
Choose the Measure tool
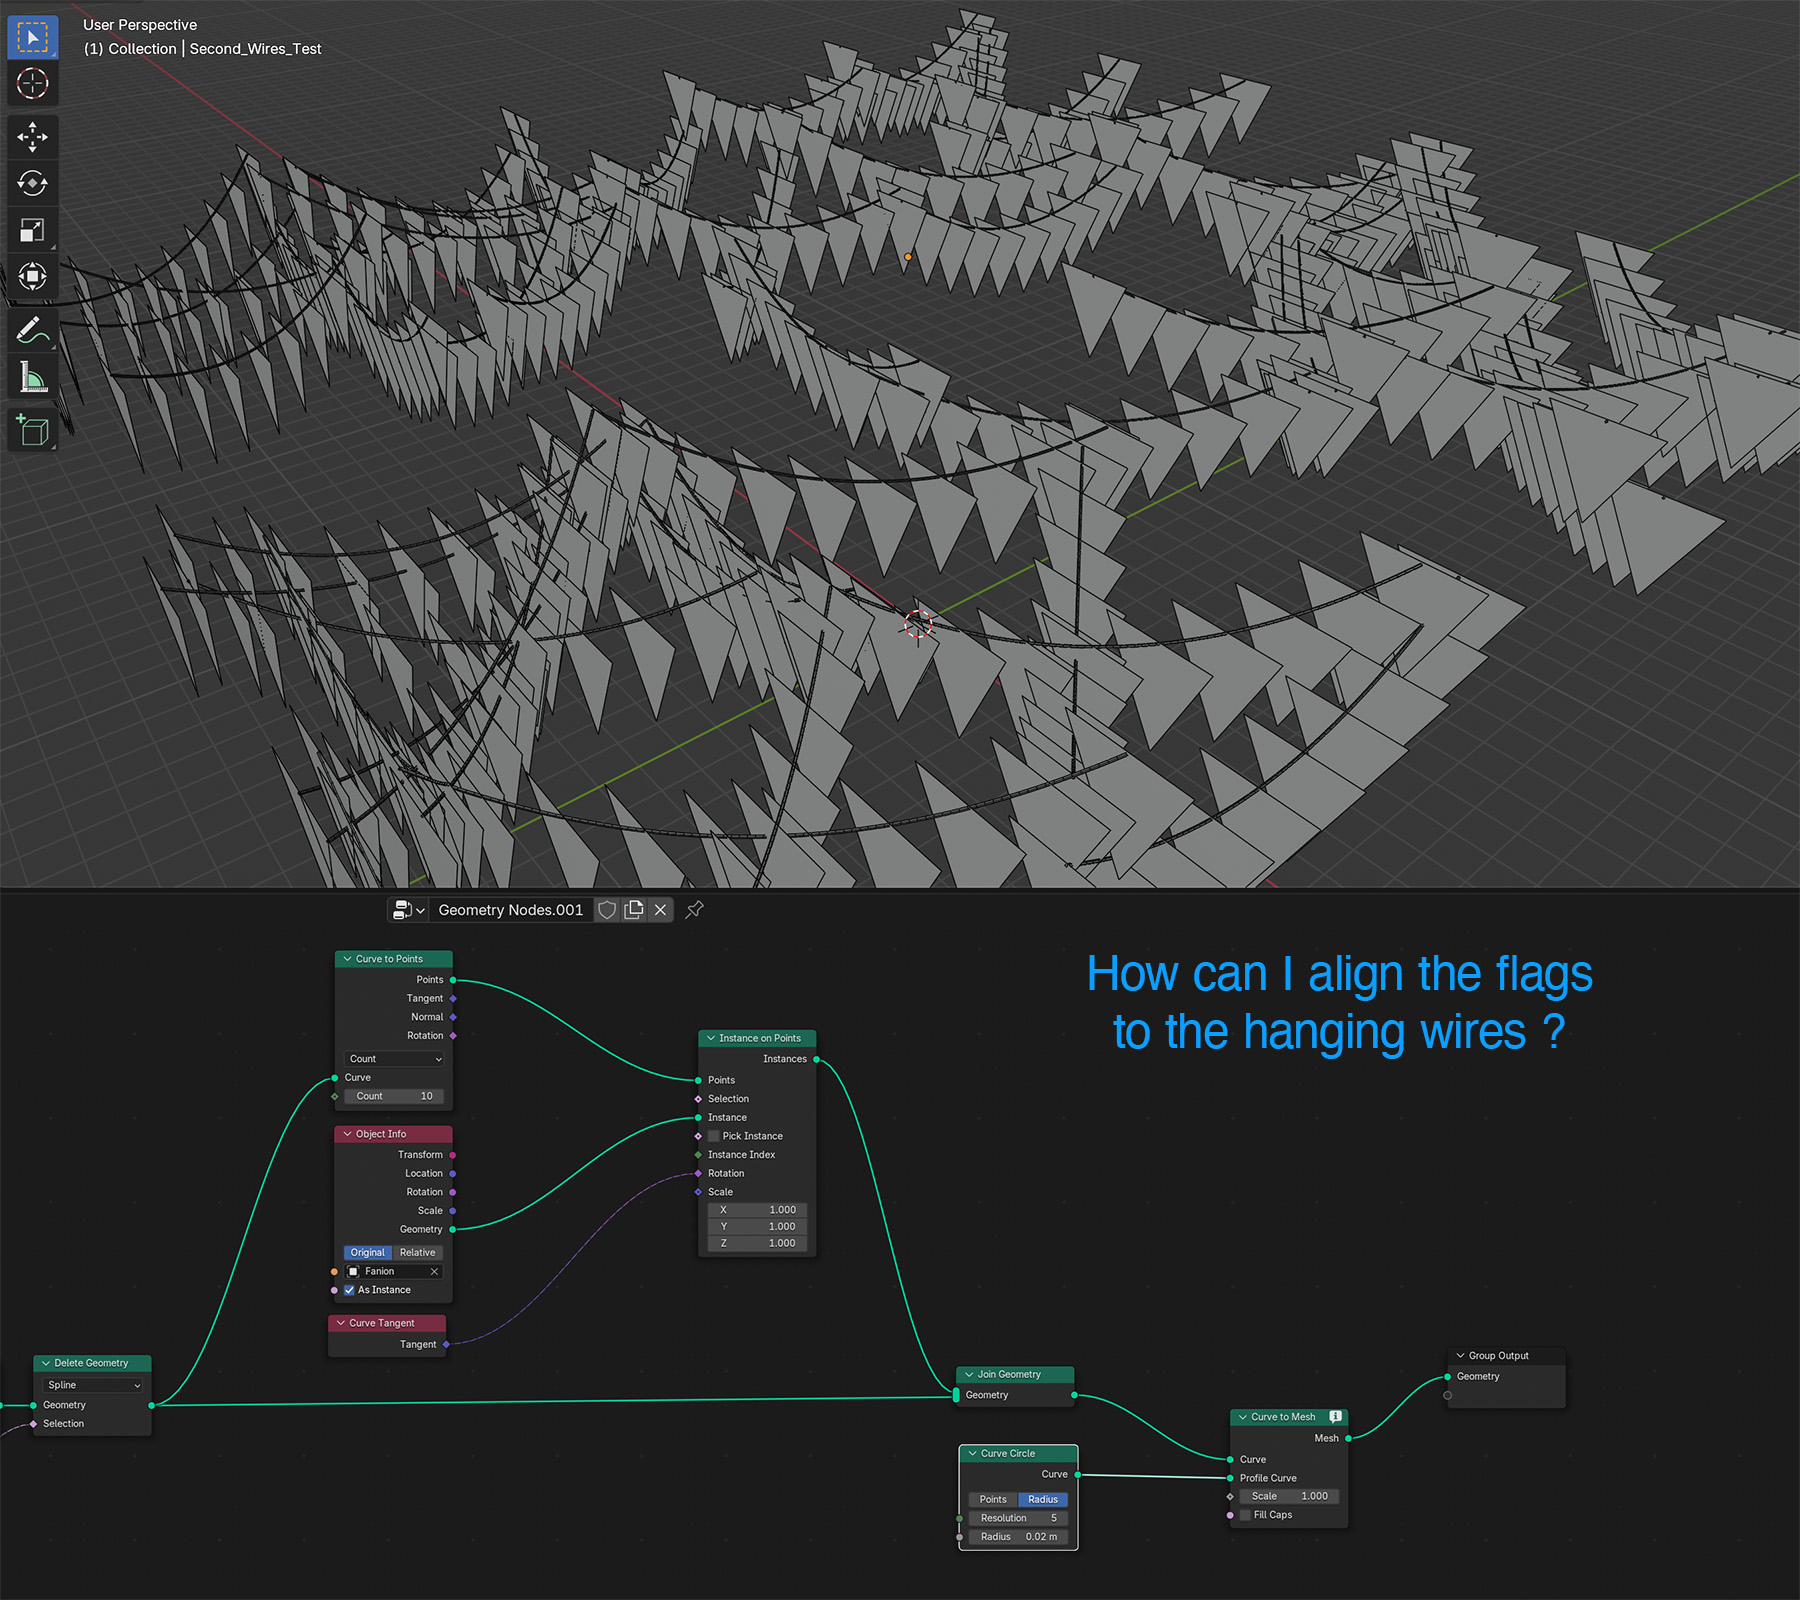click(32, 377)
